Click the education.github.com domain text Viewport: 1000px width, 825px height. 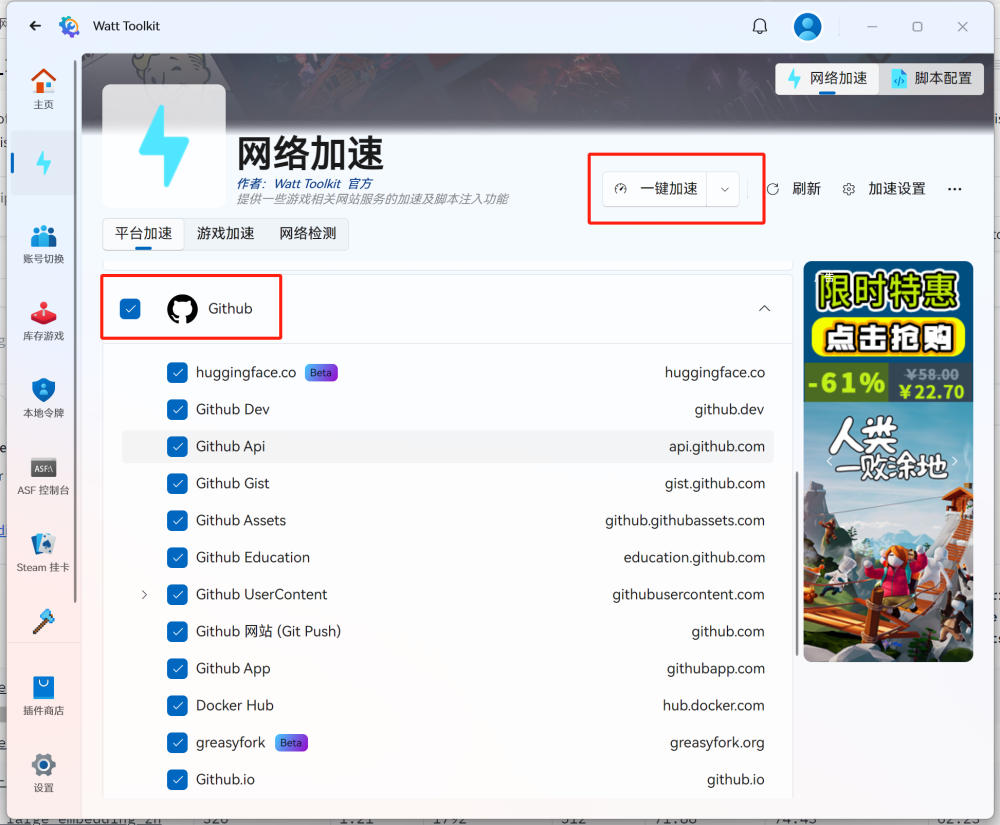pyautogui.click(x=694, y=557)
